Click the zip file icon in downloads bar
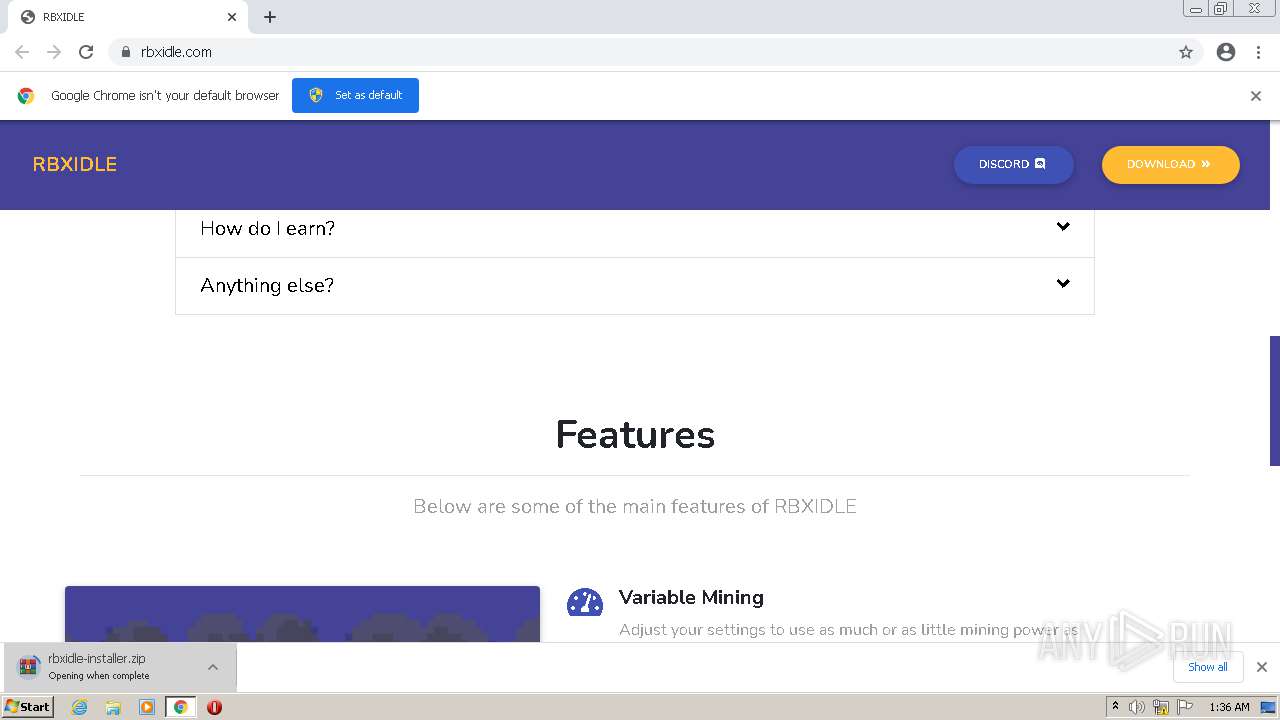The width and height of the screenshot is (1280, 720). [28, 667]
